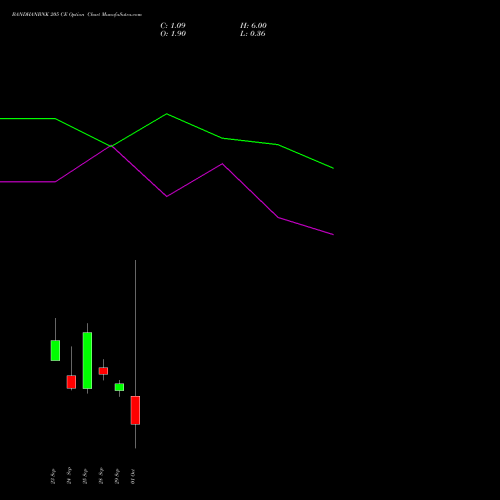Select the low value L: 0.36
Screen dimensions: 500x500
pyautogui.click(x=253, y=34)
